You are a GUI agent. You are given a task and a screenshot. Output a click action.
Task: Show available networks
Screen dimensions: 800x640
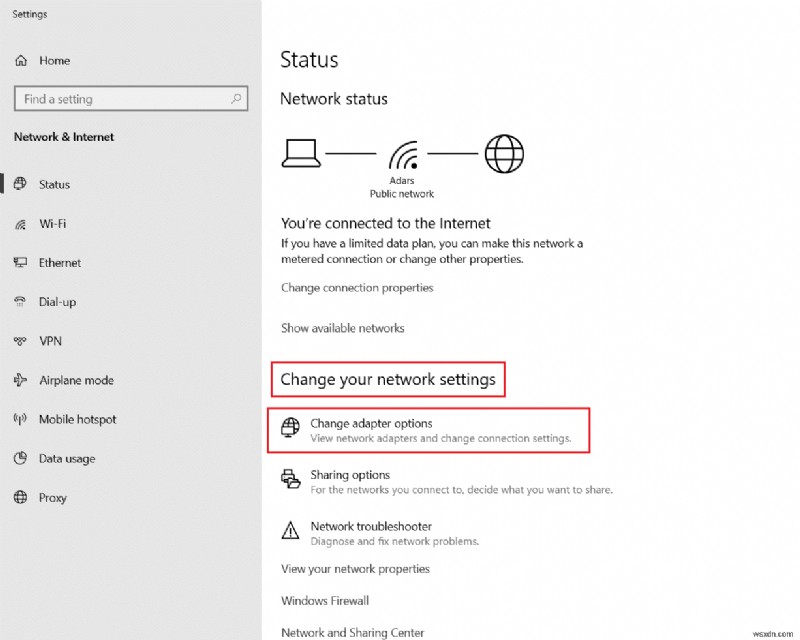342,327
